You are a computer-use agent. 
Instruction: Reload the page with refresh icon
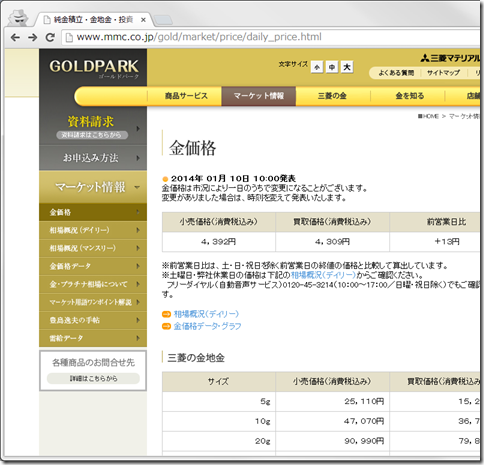click(50, 37)
